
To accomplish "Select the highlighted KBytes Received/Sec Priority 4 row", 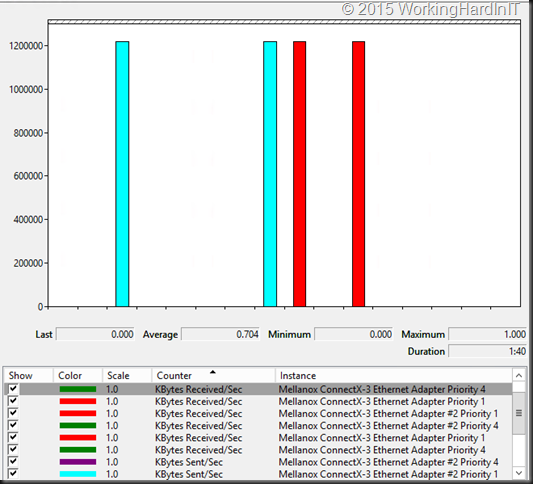I will pyautogui.click(x=258, y=389).
